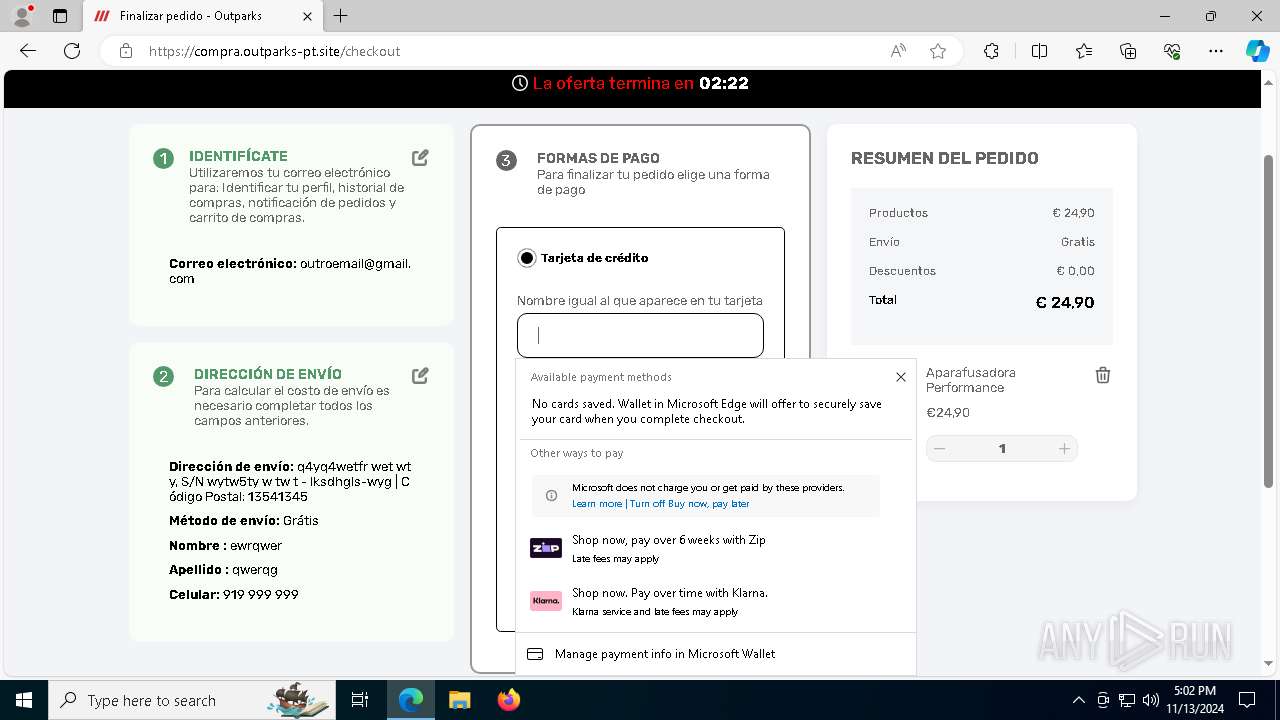
Task: Open the Favorites list
Action: click(x=1084, y=51)
